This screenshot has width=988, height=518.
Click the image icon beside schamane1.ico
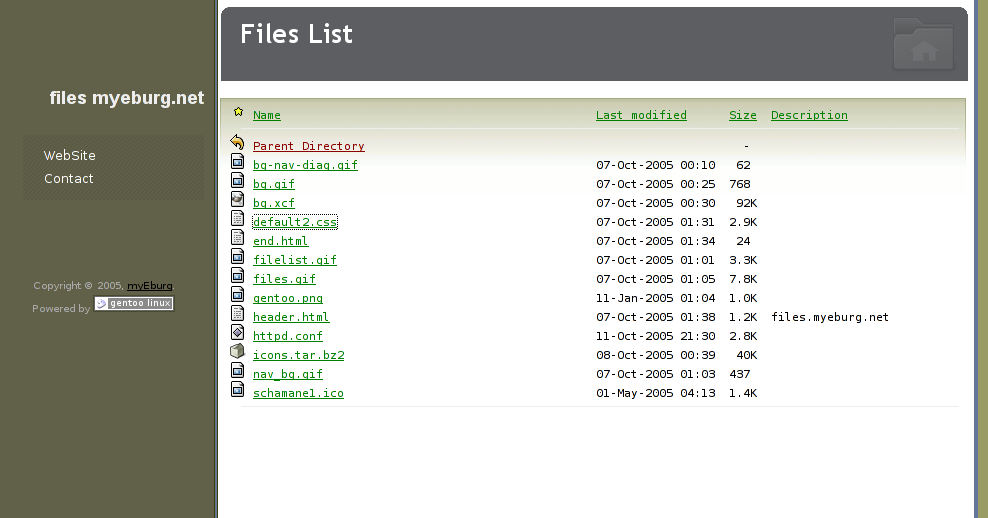pyautogui.click(x=238, y=389)
